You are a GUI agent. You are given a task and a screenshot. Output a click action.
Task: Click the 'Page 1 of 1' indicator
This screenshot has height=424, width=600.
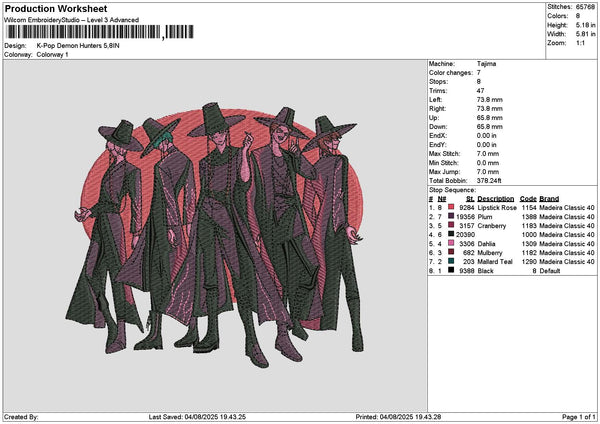579,417
